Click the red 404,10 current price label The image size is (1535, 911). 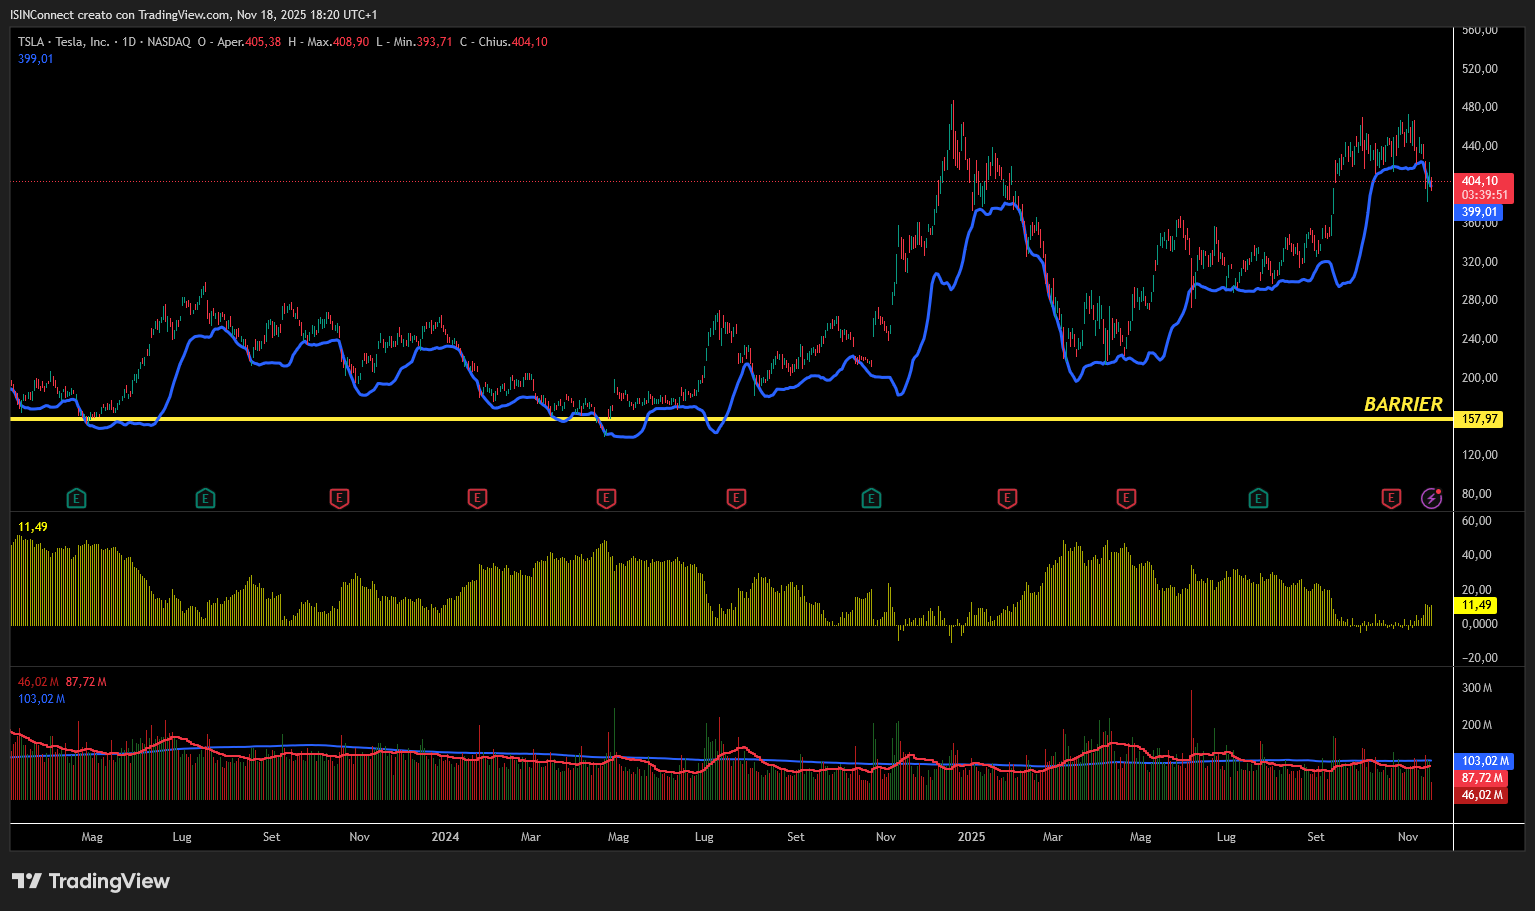(1480, 181)
